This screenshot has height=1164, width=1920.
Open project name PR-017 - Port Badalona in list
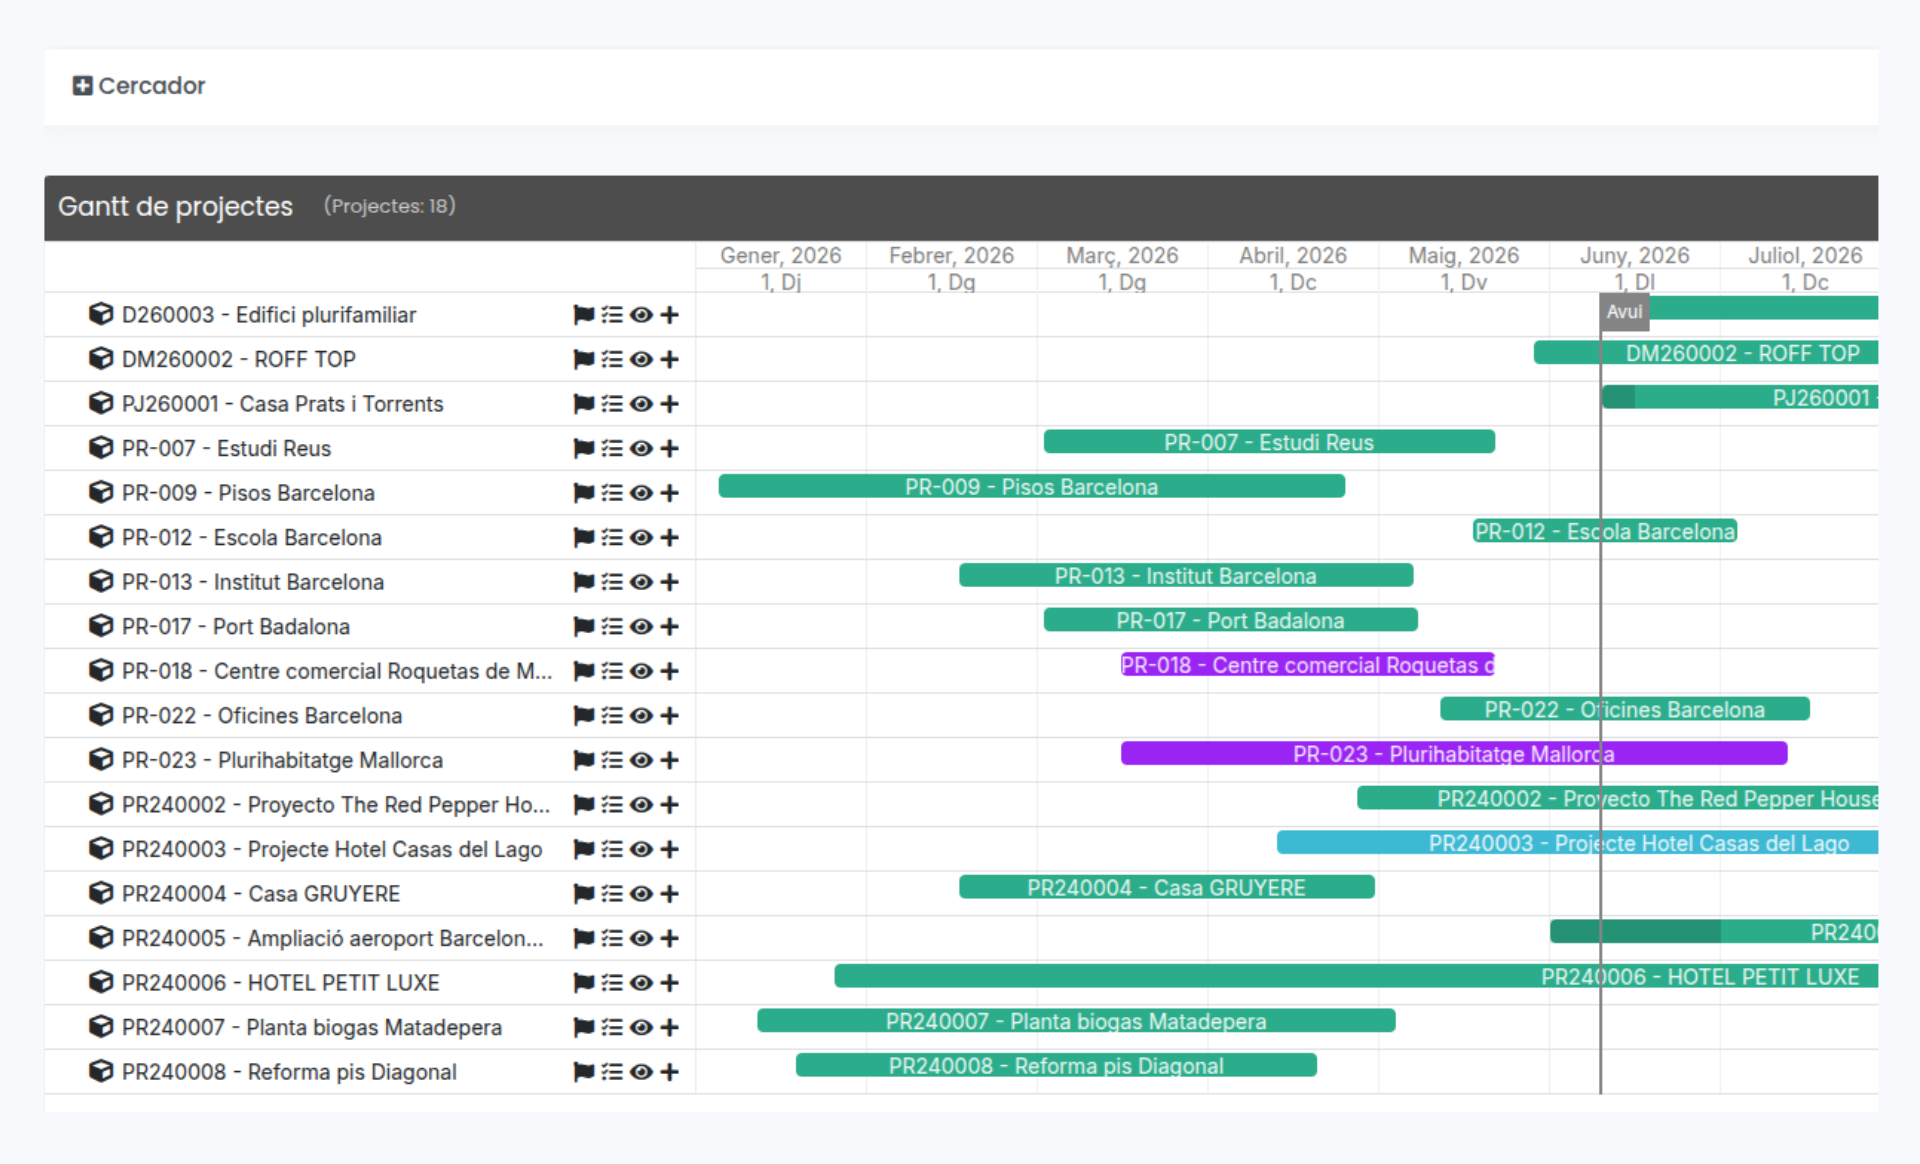coord(236,627)
